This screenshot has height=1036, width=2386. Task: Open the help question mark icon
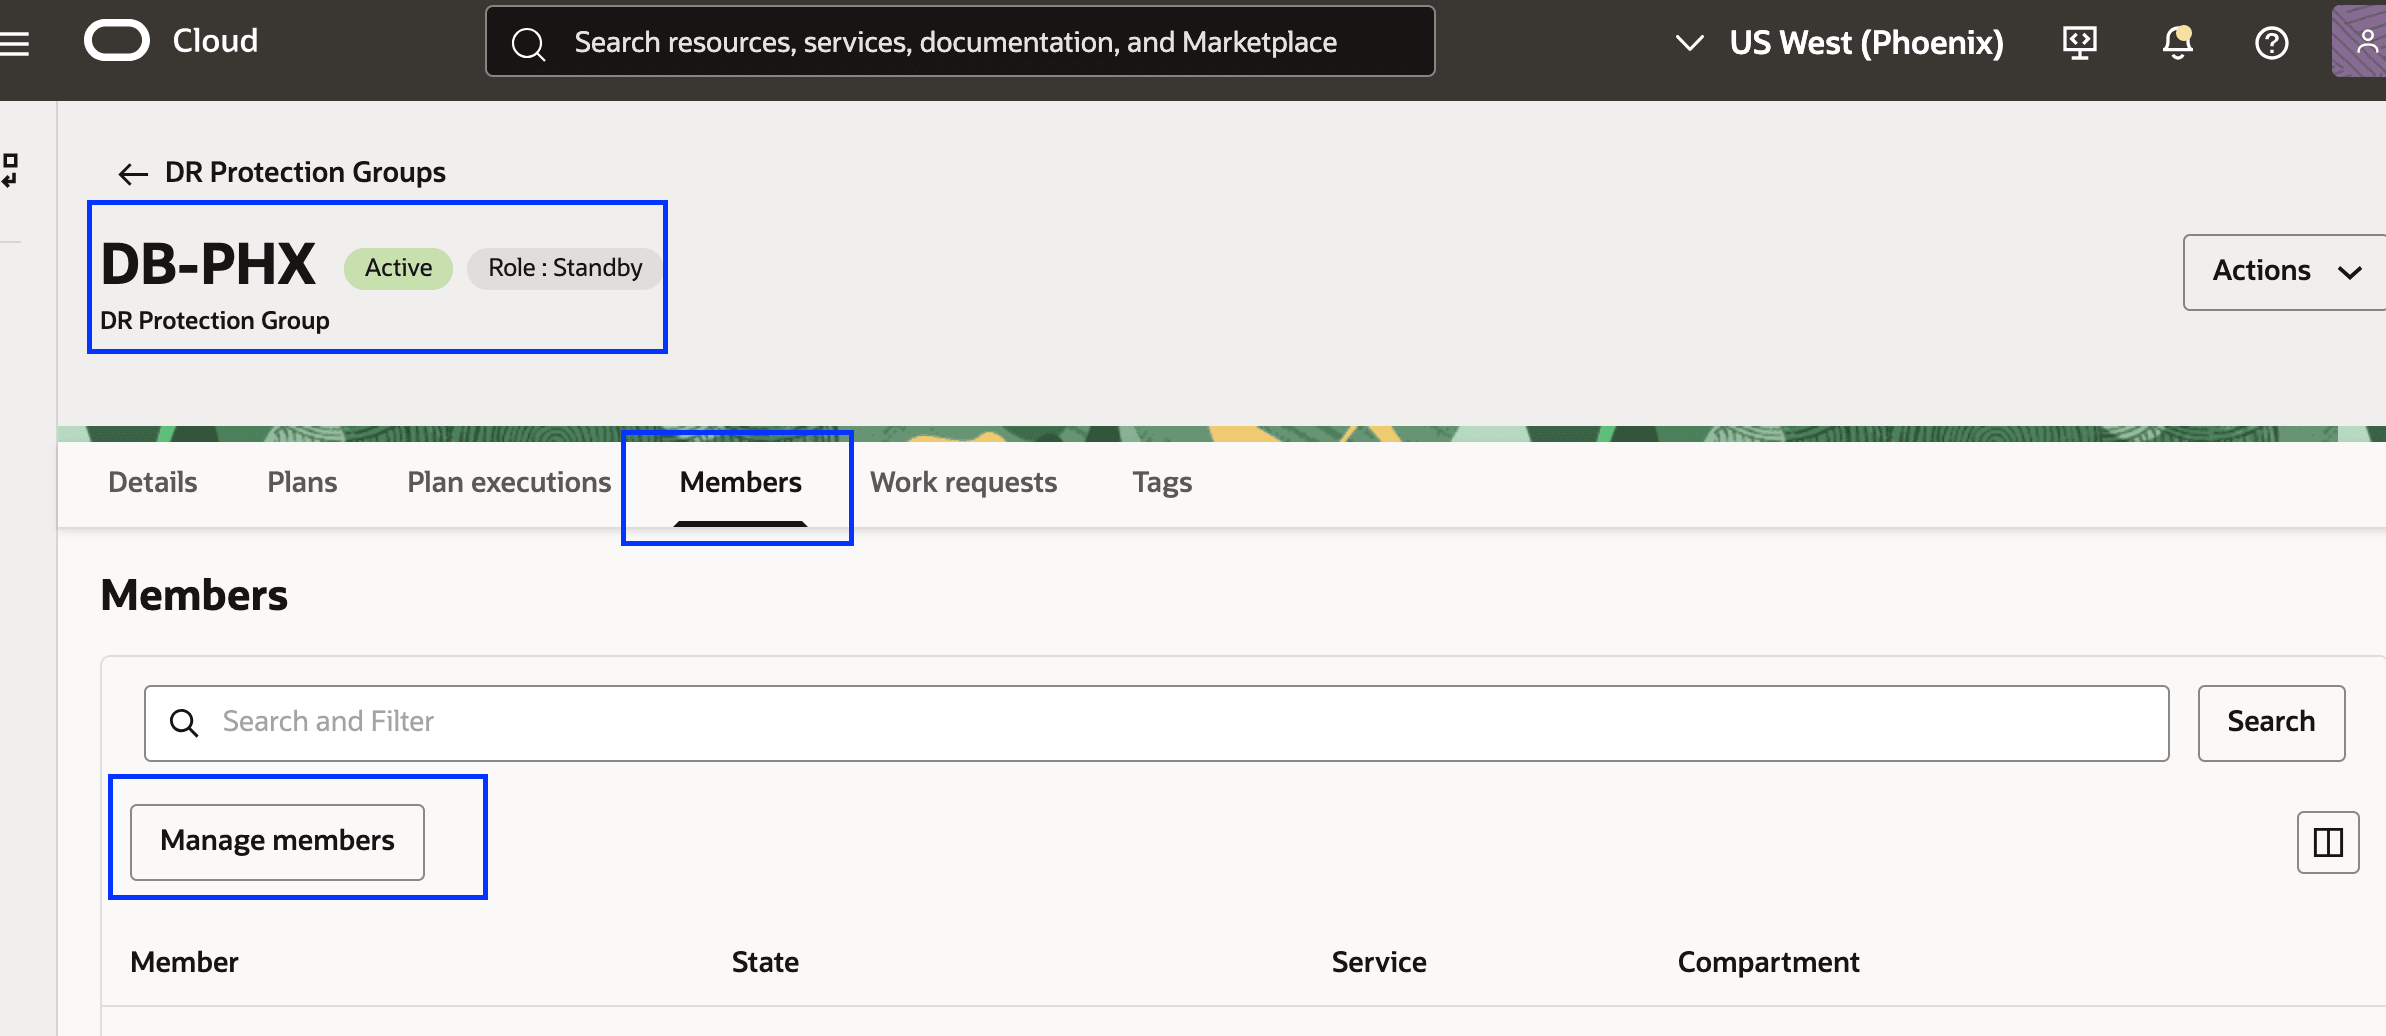pos(2271,43)
